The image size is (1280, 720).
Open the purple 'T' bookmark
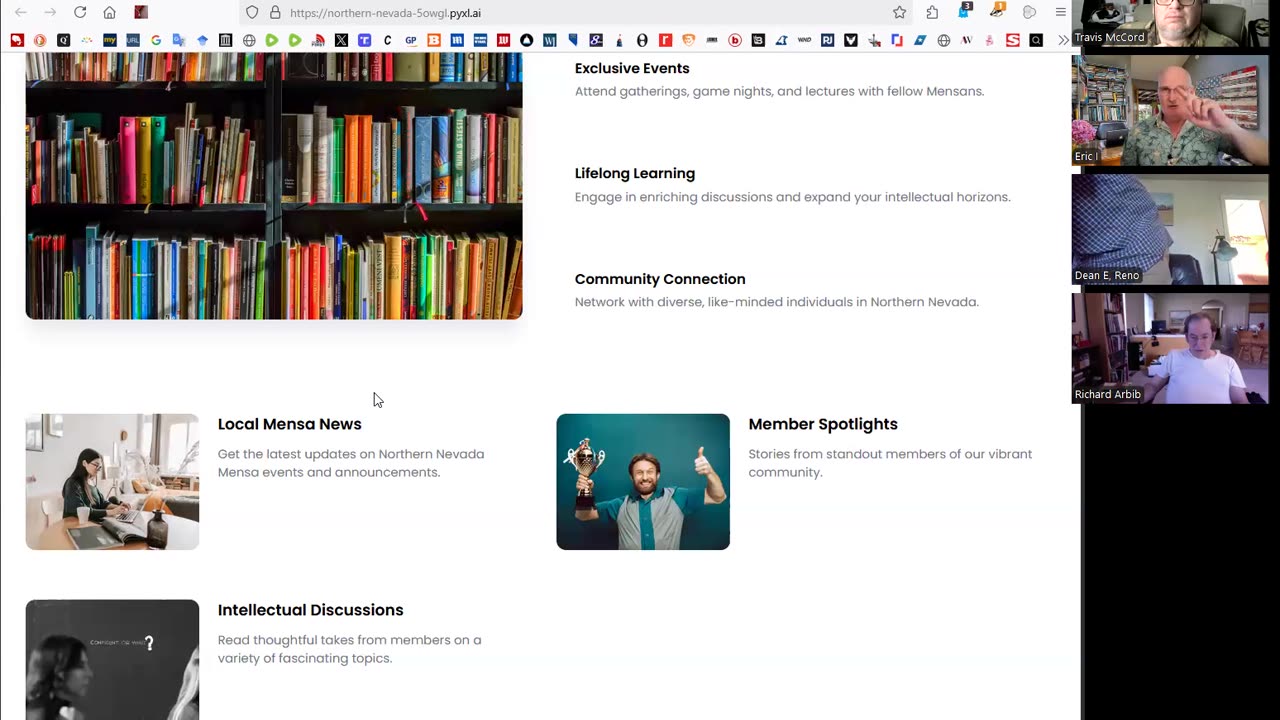pyautogui.click(x=364, y=40)
